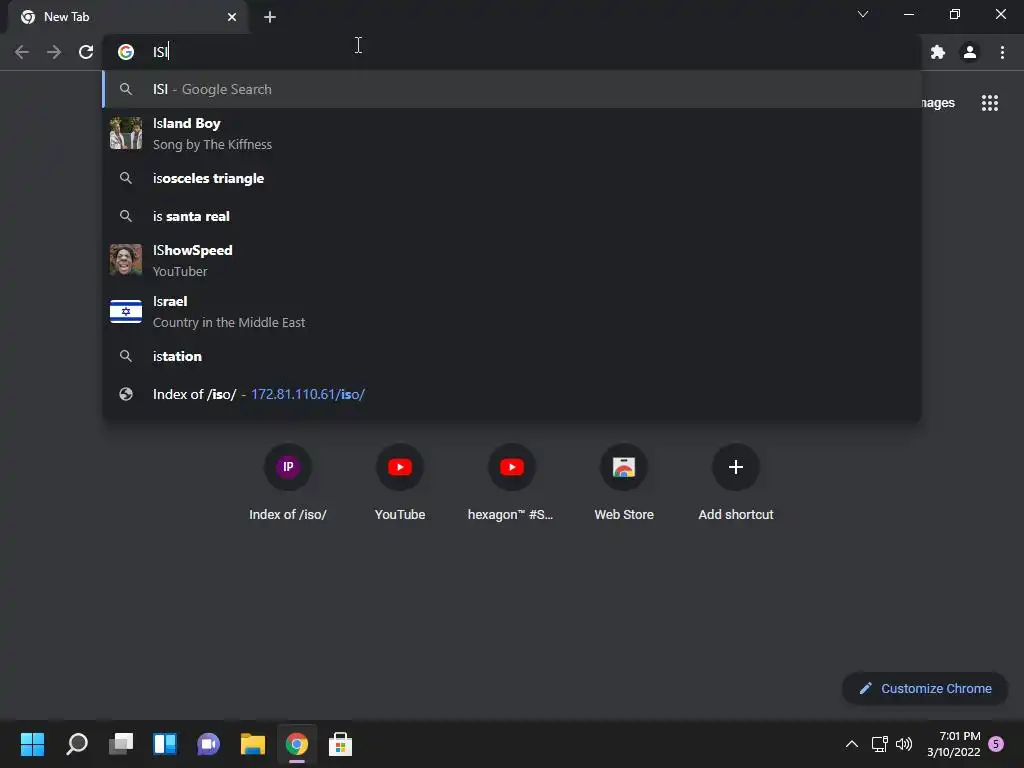Close the New Tab tab
This screenshot has width=1024, height=768.
pyautogui.click(x=232, y=17)
